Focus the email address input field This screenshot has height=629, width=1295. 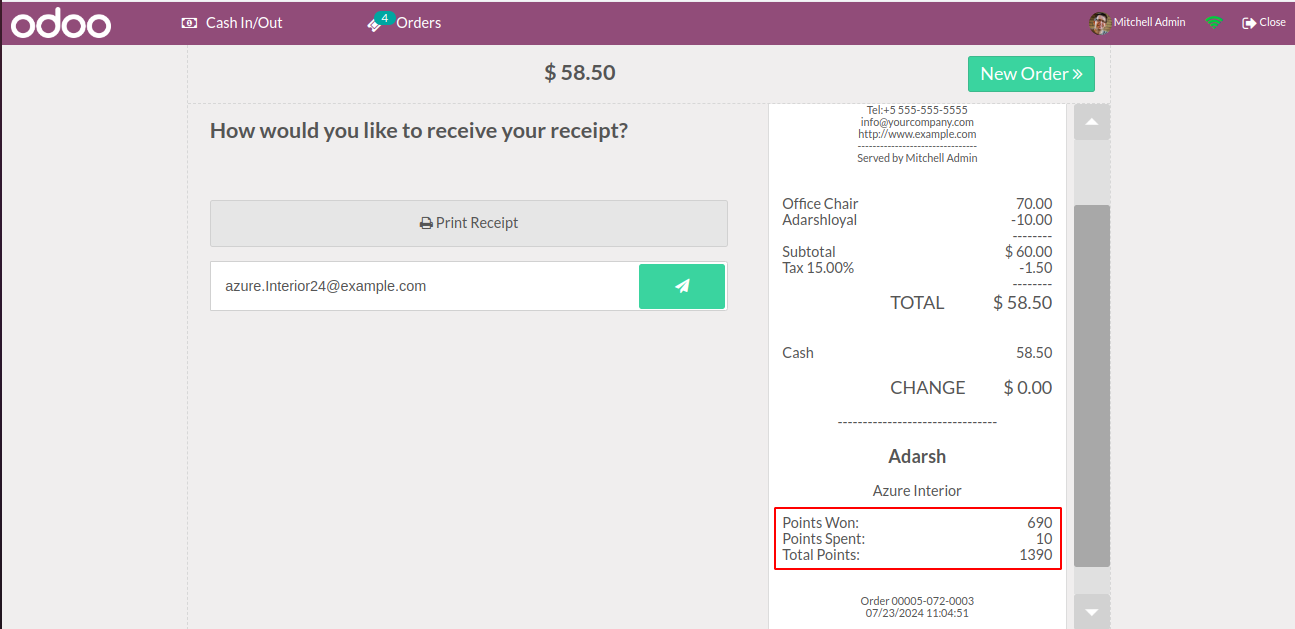pyautogui.click(x=425, y=286)
